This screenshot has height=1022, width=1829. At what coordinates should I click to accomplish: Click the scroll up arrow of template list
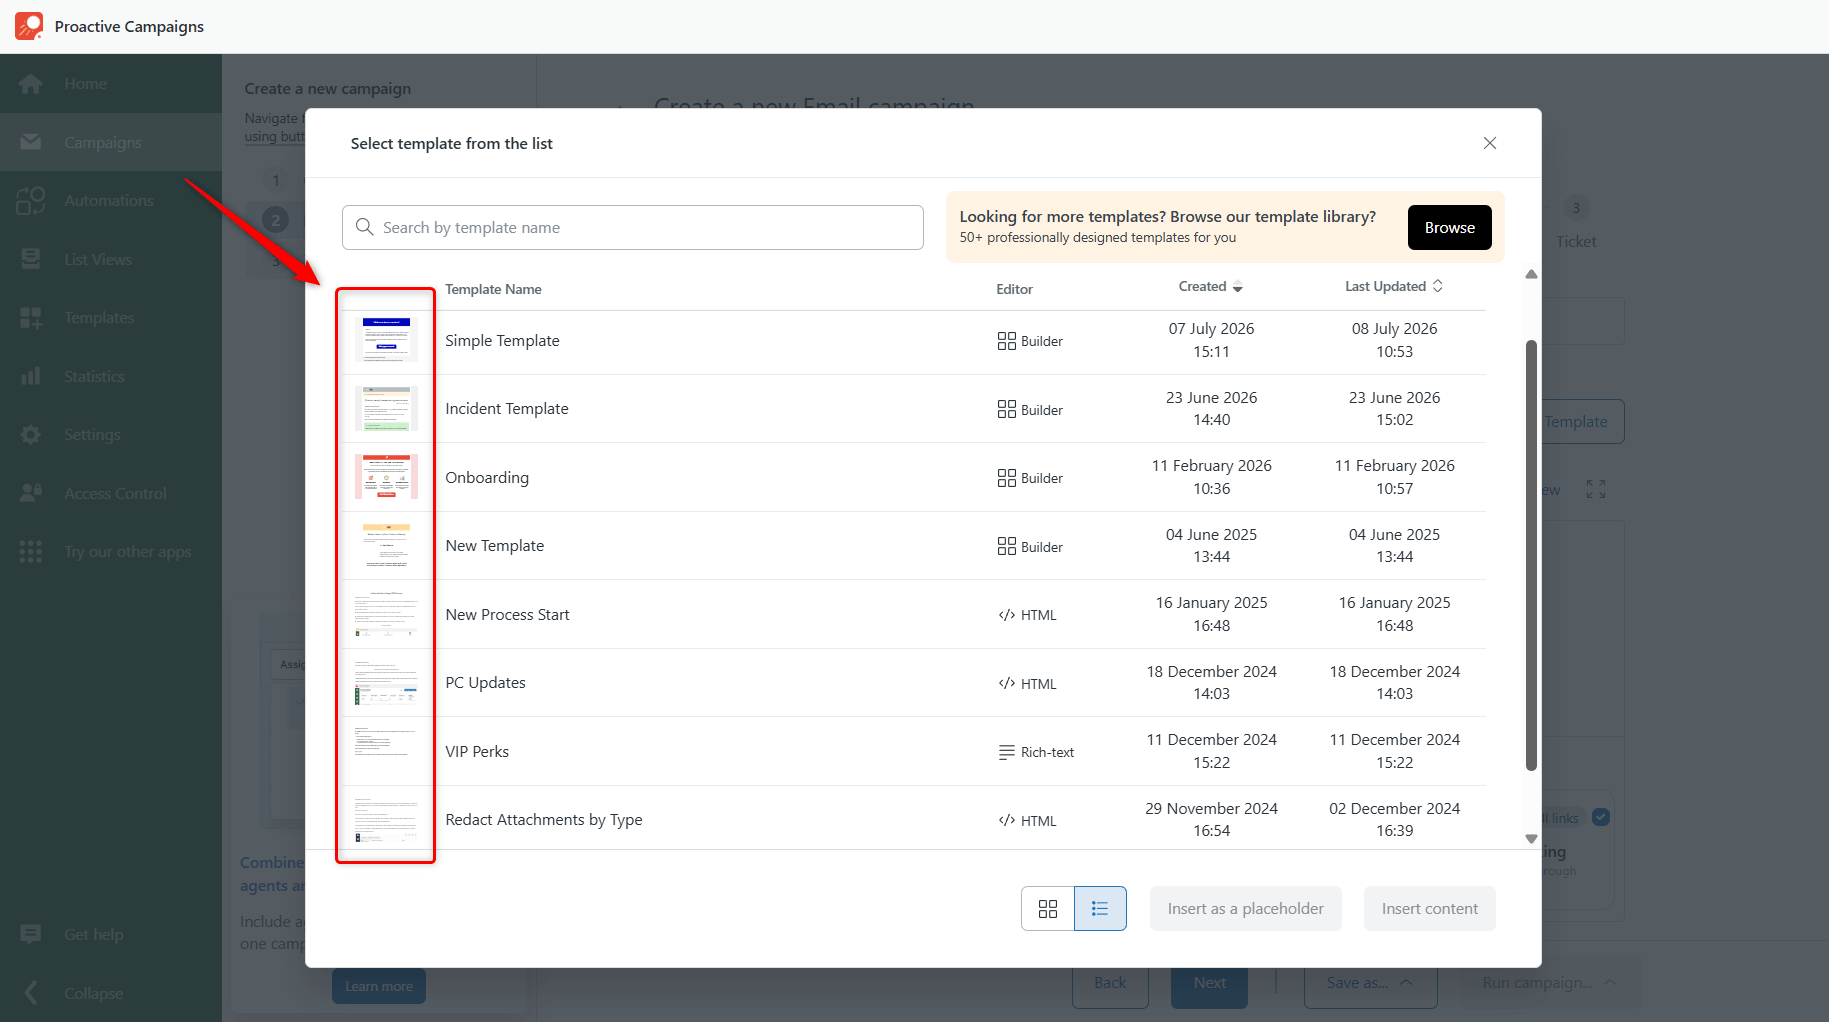click(x=1531, y=274)
